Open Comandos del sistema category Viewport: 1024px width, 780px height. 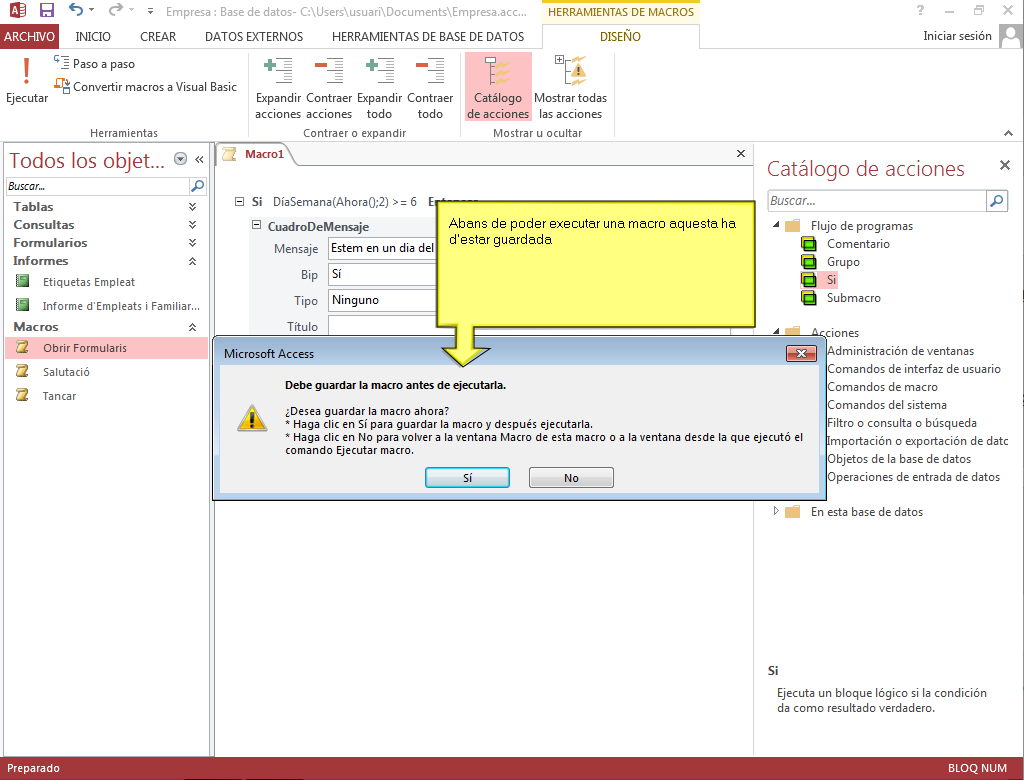(887, 405)
